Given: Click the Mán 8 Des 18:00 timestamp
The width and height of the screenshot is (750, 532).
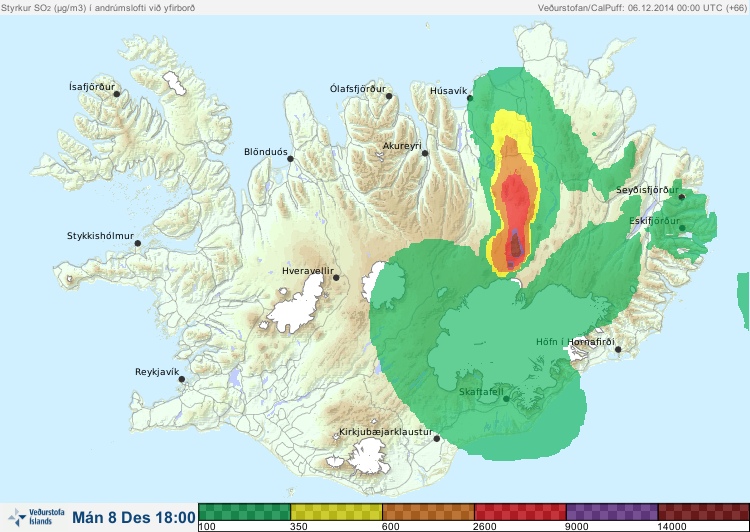Looking at the screenshot, I should [134, 518].
